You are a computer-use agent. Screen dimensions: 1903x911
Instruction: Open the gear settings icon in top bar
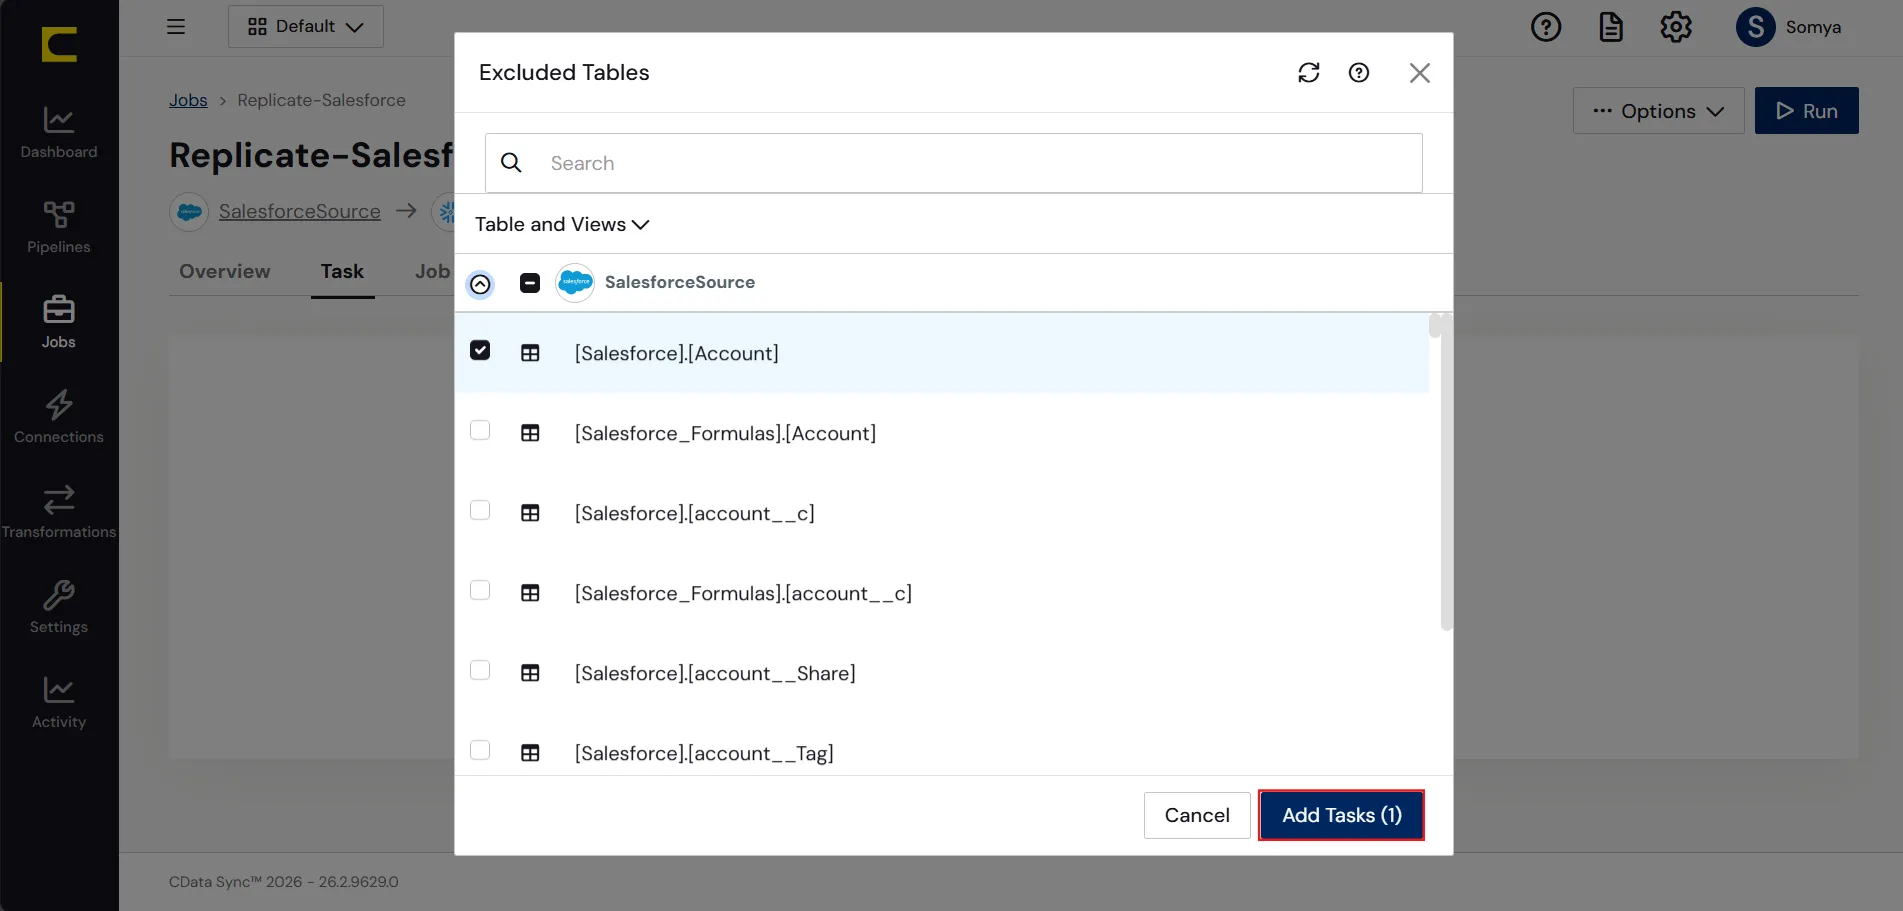pos(1676,27)
